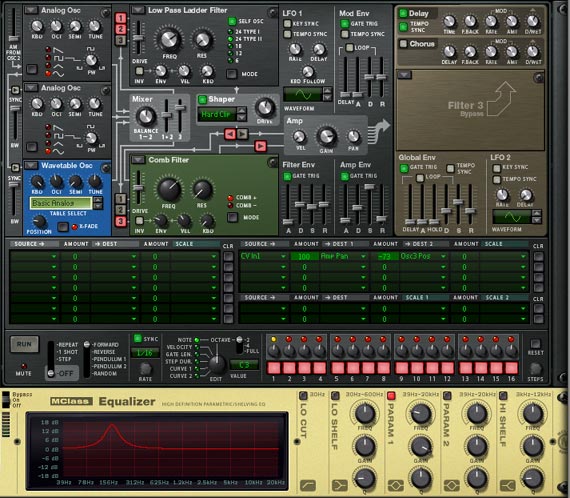Click the sequencer RESET button
570x498 pixels.
pyautogui.click(x=535, y=344)
